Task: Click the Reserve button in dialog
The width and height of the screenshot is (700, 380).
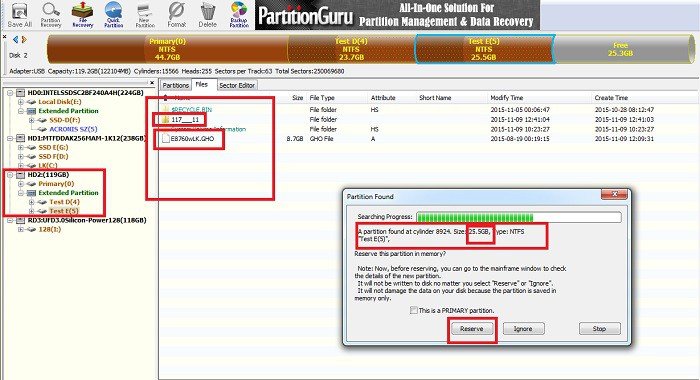Action: pyautogui.click(x=471, y=329)
